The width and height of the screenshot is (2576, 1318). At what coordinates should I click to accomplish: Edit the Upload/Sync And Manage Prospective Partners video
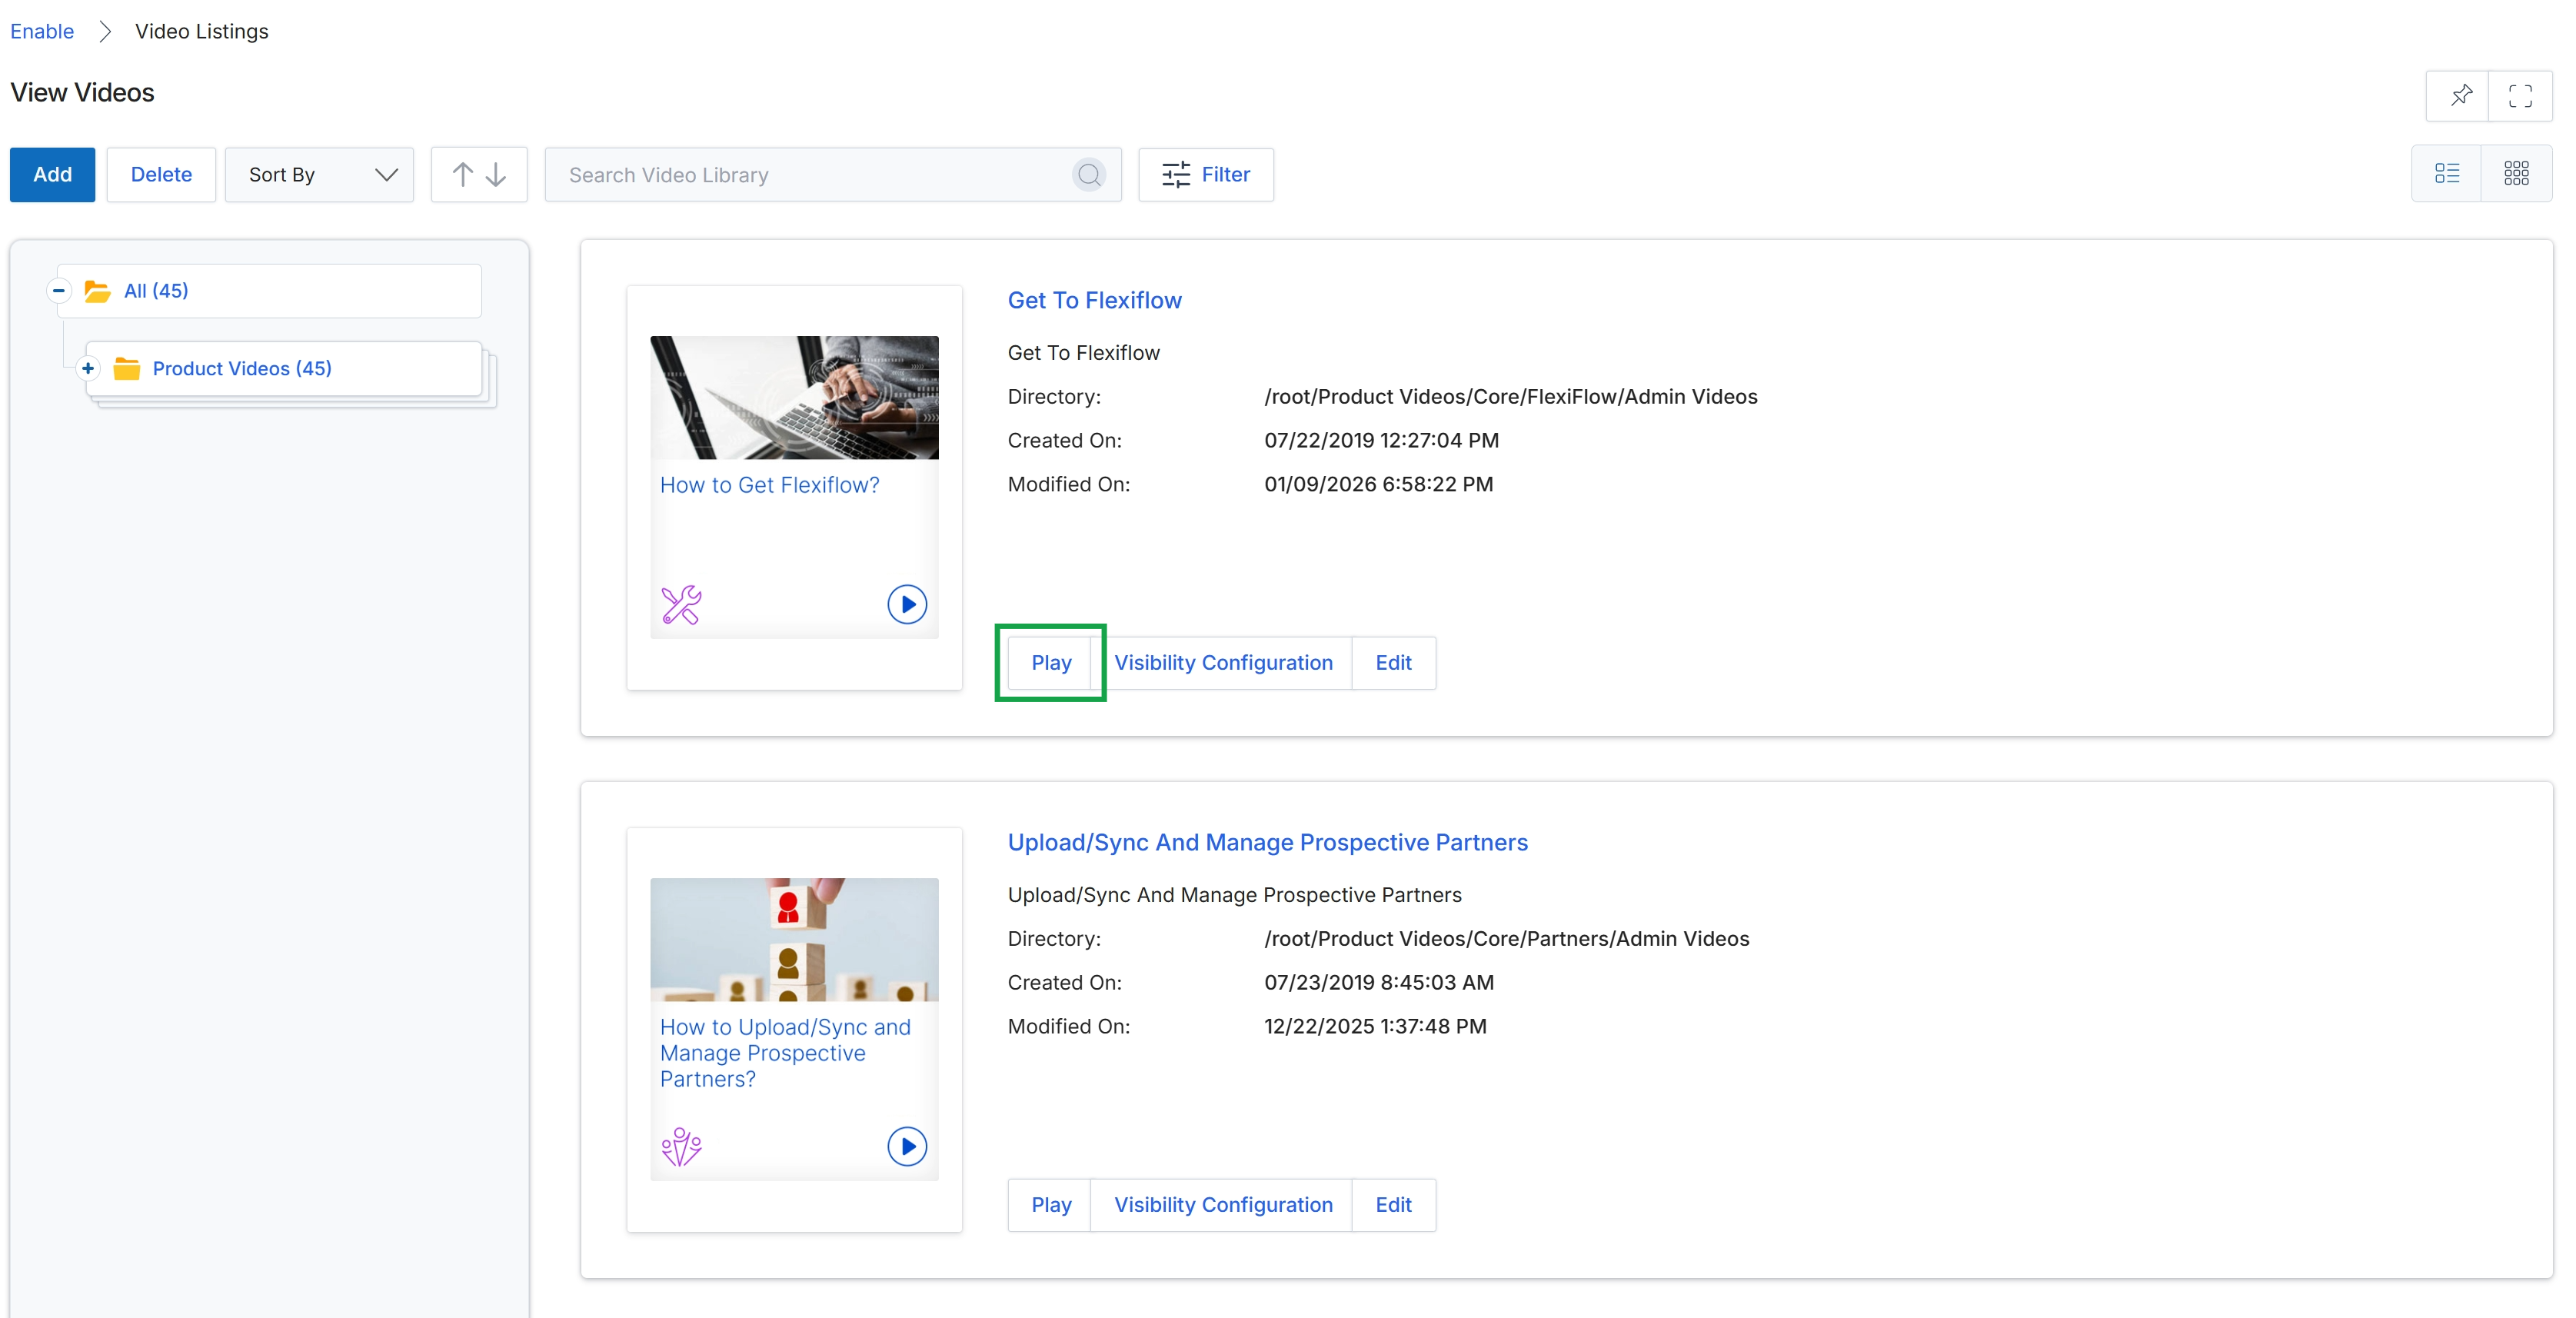1393,1205
